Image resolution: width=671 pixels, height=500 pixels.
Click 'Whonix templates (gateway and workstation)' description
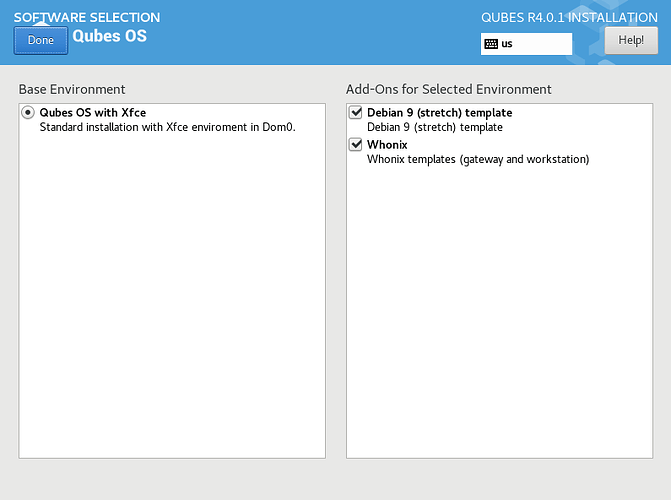click(478, 159)
